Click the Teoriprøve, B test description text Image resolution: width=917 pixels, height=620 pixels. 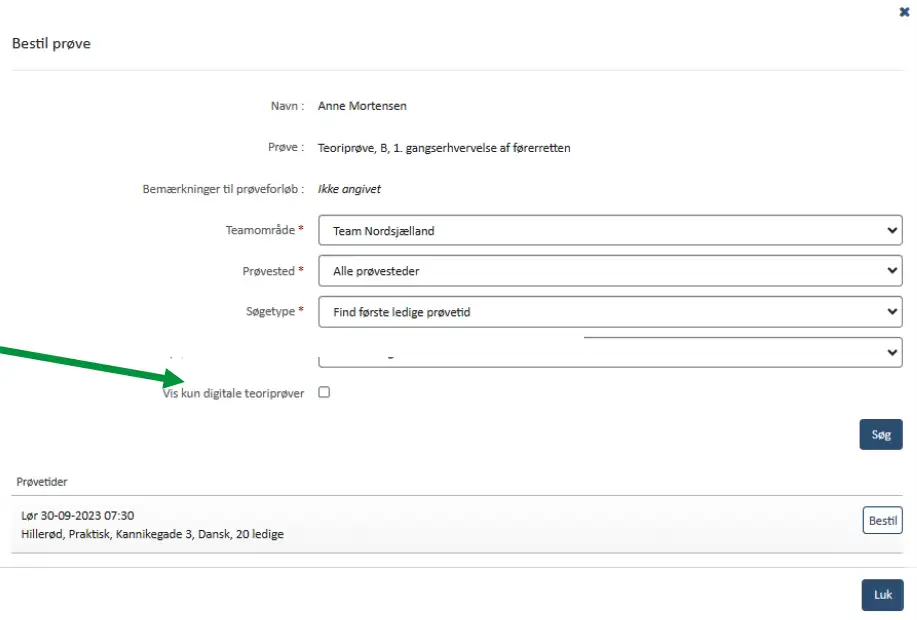[x=444, y=148]
